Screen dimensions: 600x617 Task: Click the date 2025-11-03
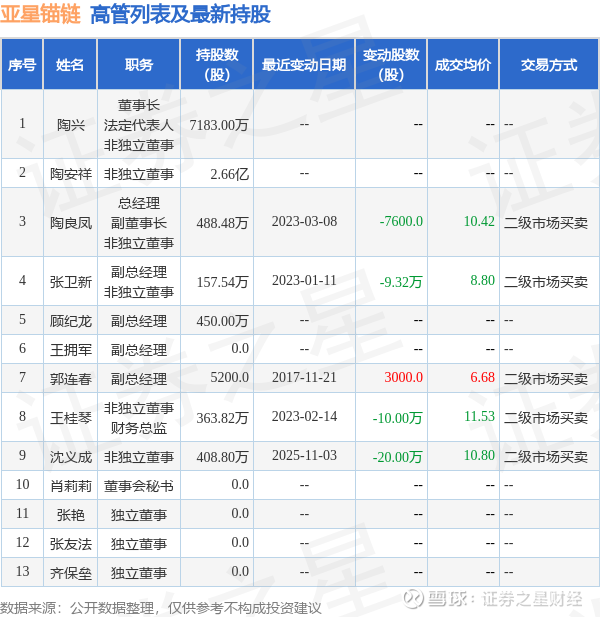point(304,455)
